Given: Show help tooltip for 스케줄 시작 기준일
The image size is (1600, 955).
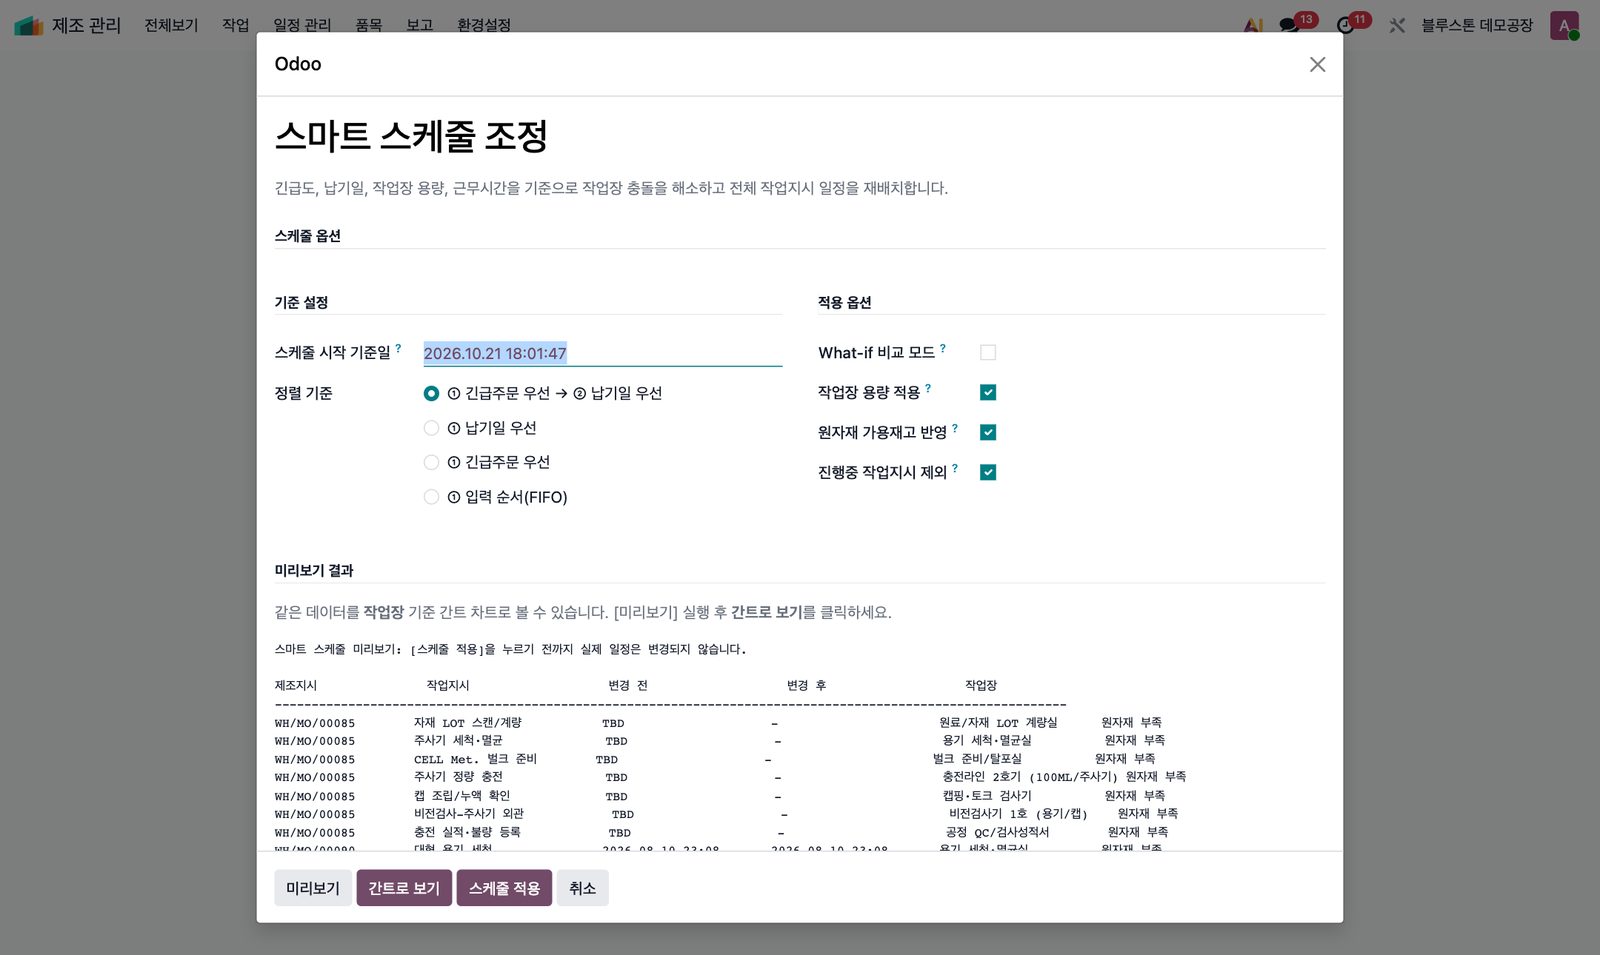Looking at the screenshot, I should [398, 348].
